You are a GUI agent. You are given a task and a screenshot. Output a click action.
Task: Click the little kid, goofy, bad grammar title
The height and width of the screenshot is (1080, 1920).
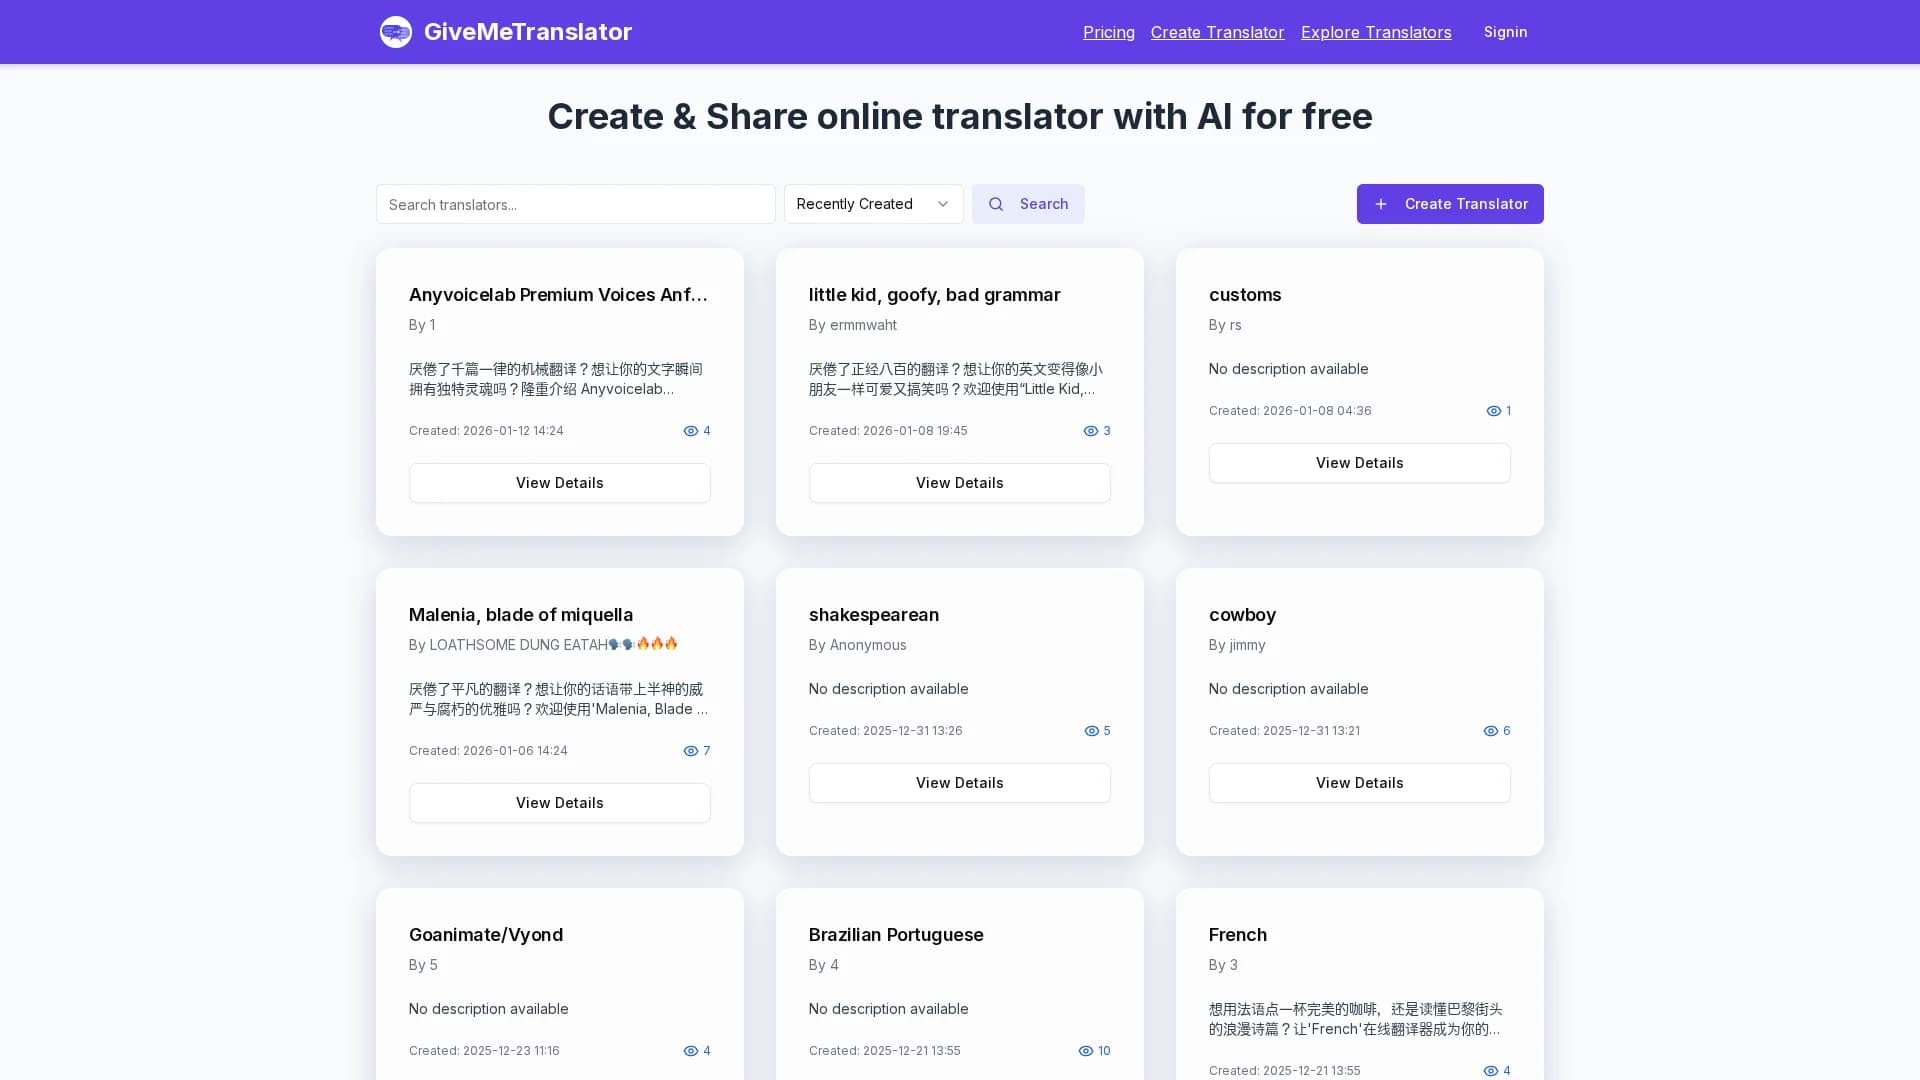[x=935, y=295]
